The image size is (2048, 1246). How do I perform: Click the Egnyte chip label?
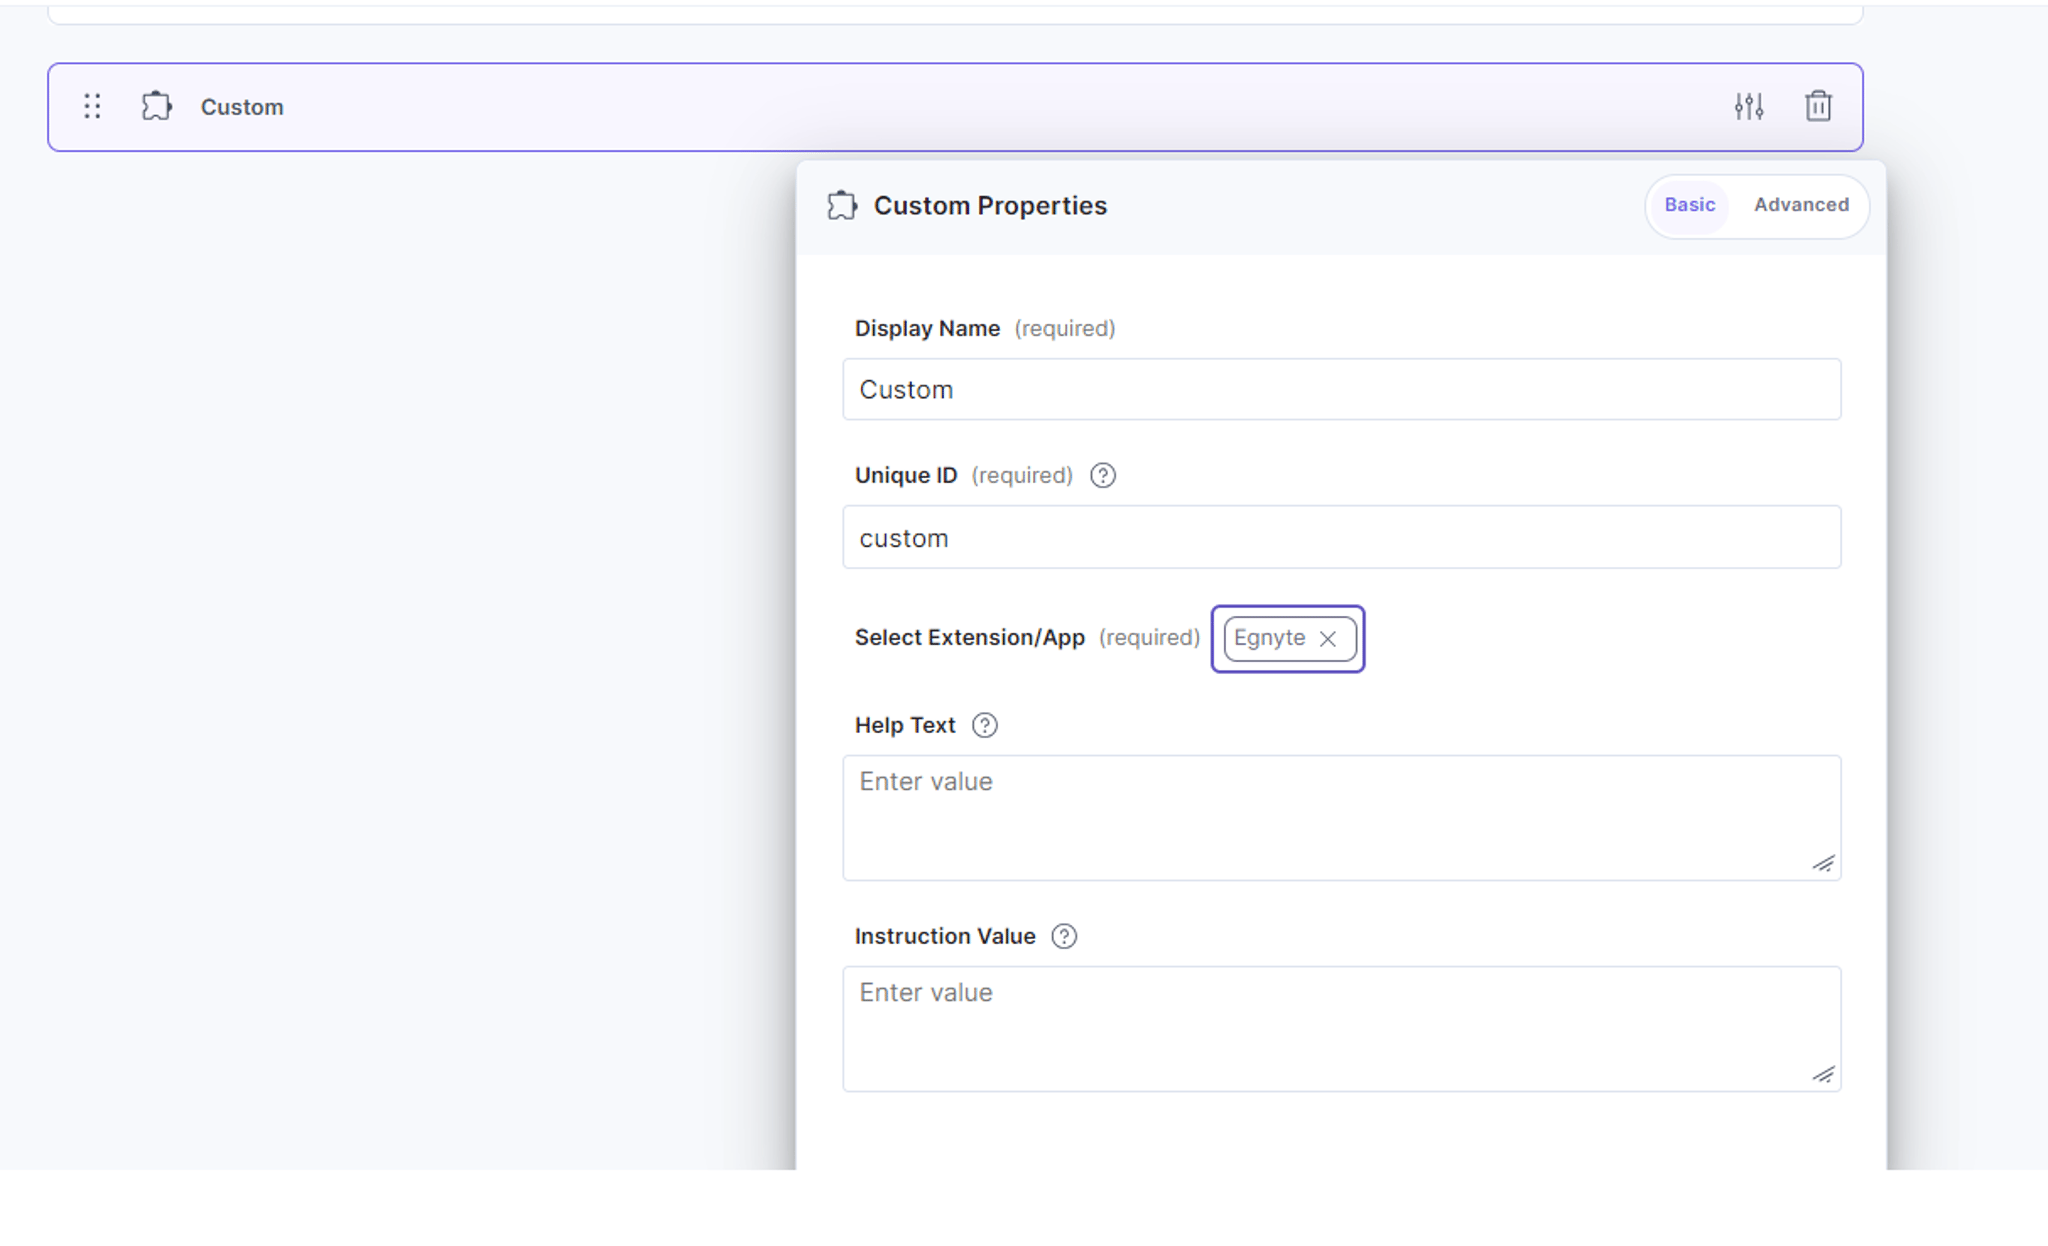1269,638
